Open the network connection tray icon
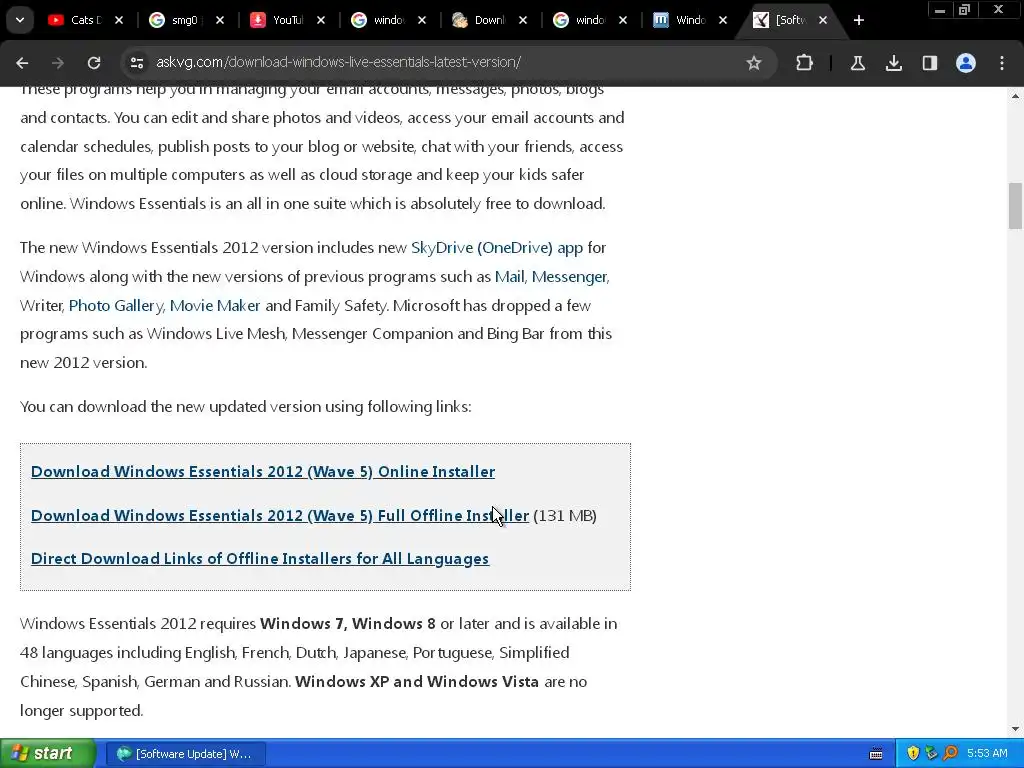Screen dimensions: 1024x768 (931, 754)
